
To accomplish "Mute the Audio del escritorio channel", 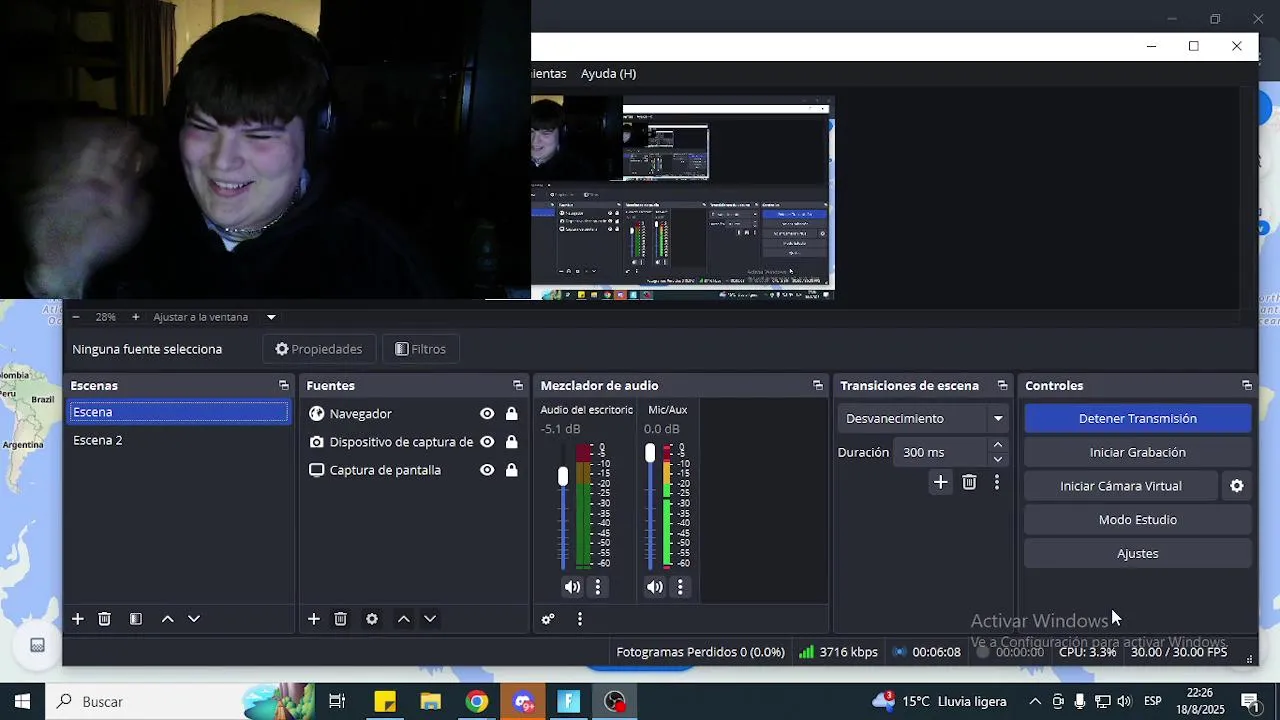I will (572, 587).
